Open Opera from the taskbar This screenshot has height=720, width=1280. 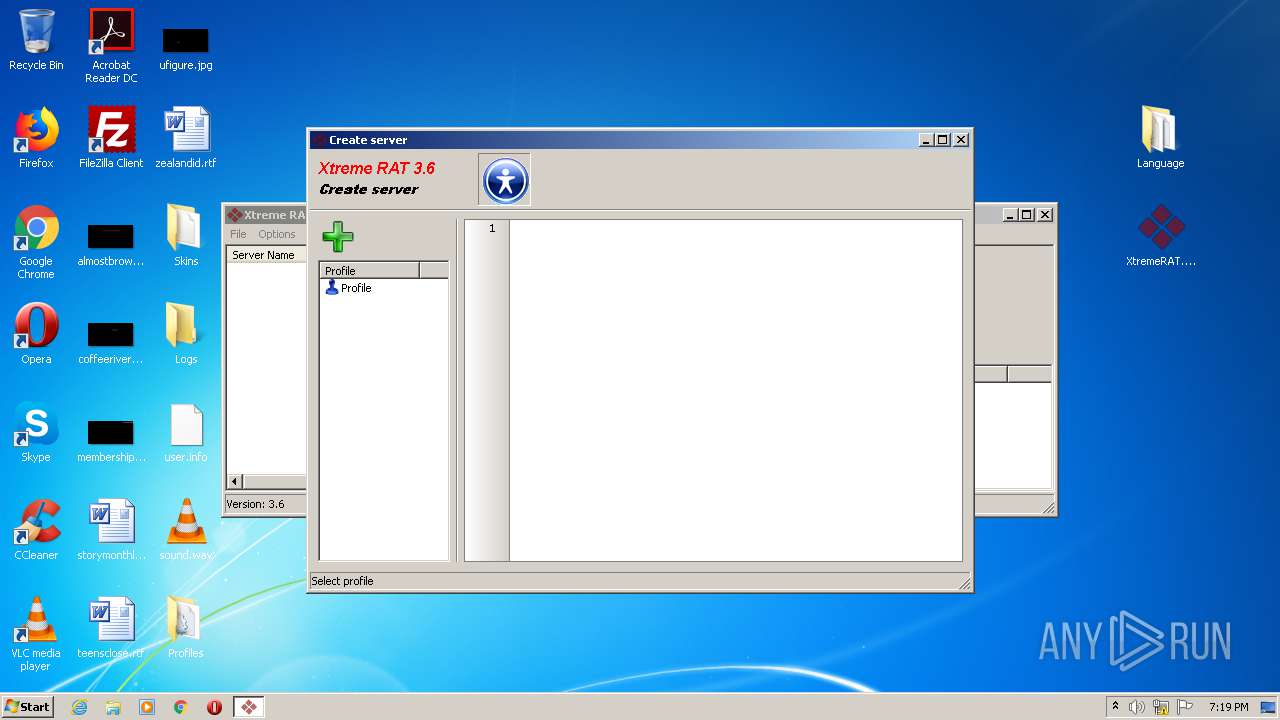pos(214,707)
